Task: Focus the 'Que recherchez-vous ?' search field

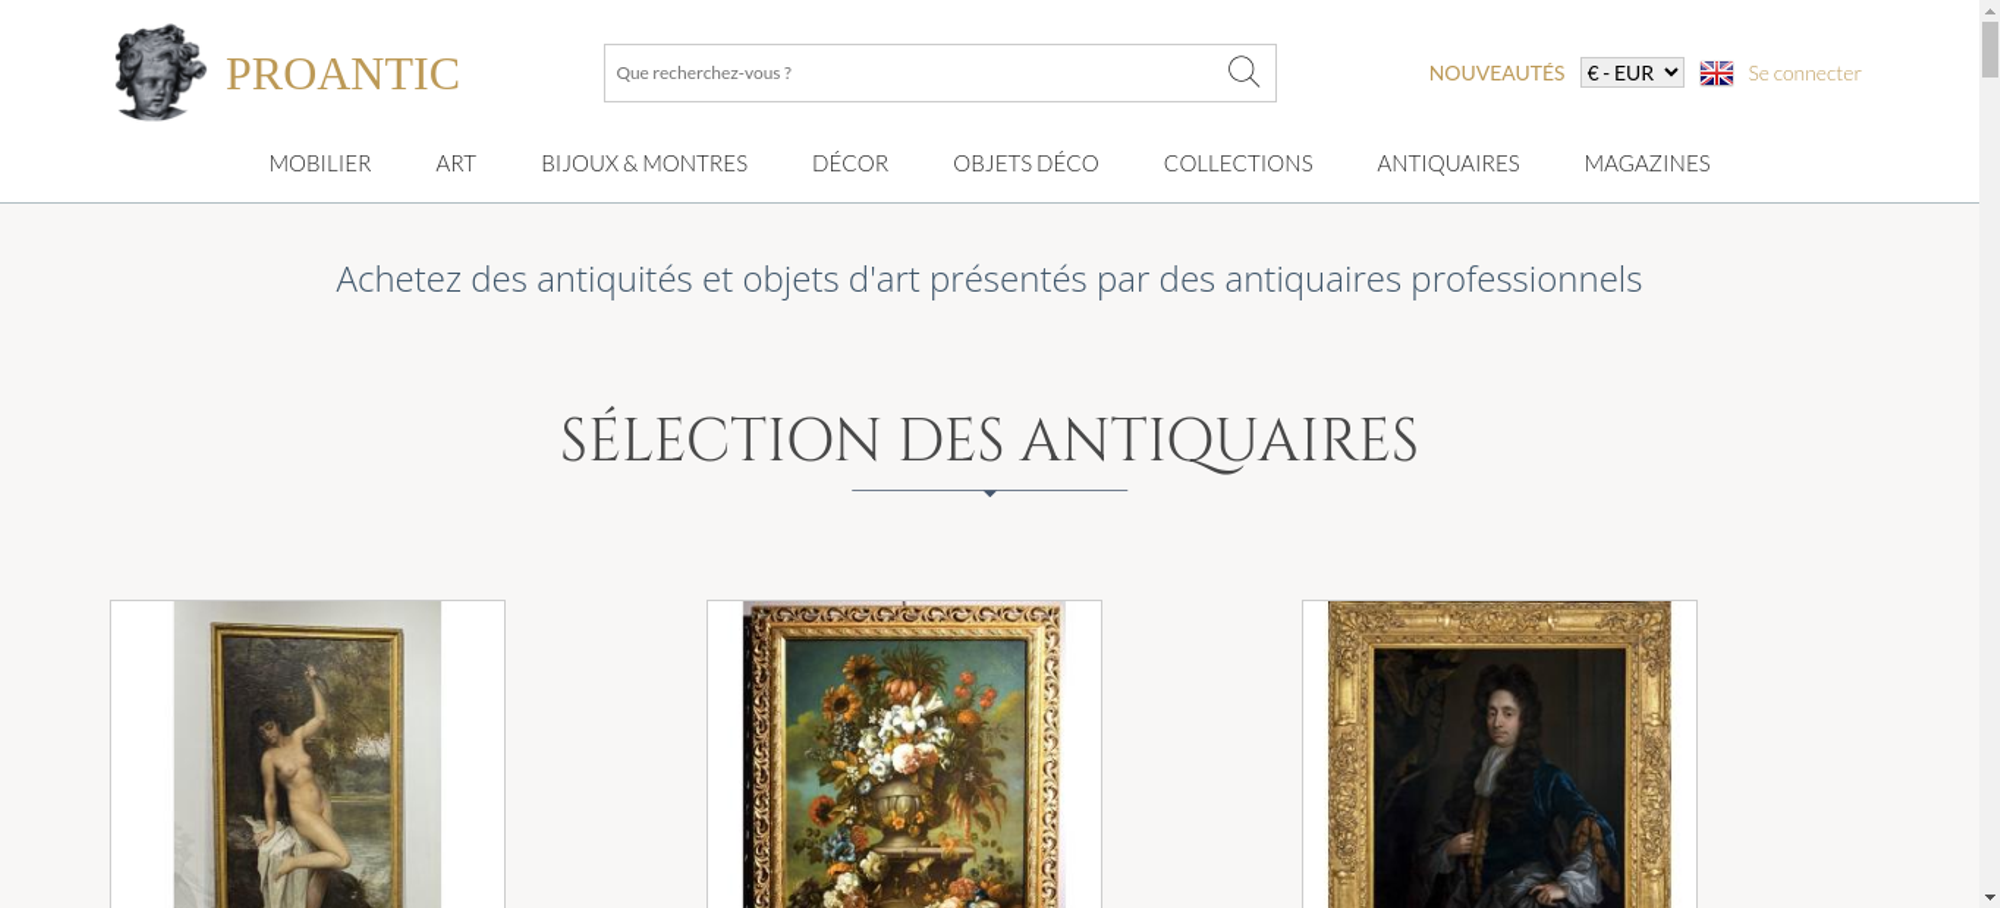Action: 915,73
